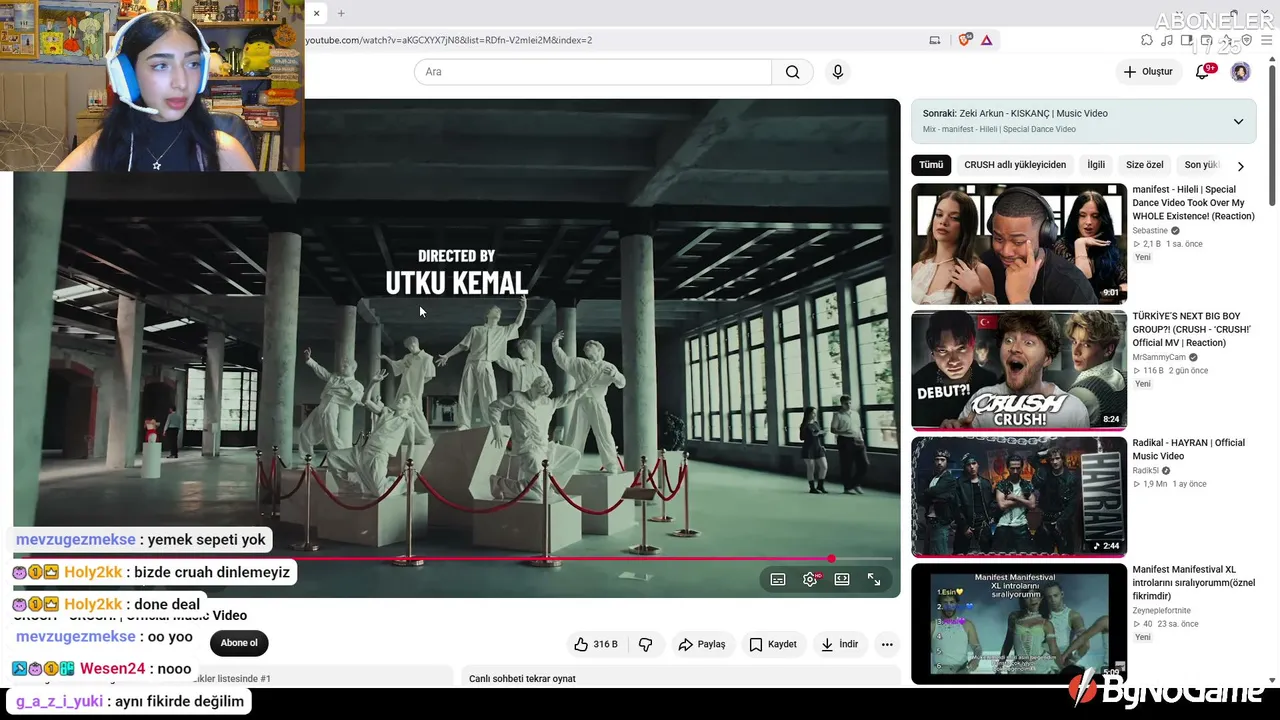
Task: Open the Radikal HAYRAN video thumbnail
Action: 1019,497
